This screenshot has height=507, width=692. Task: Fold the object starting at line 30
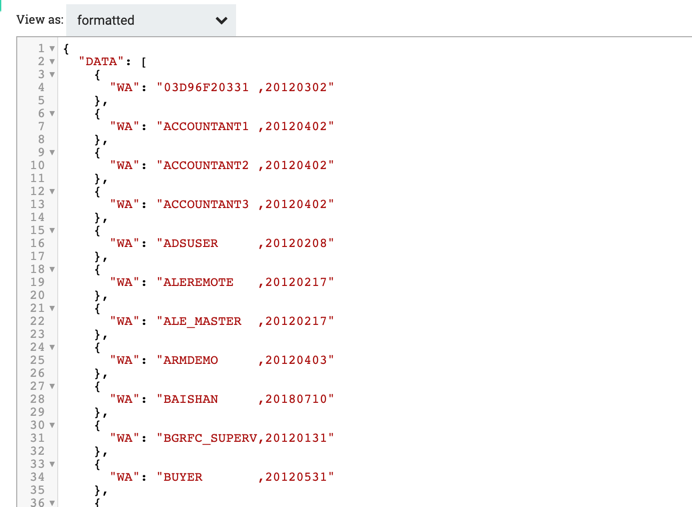52,426
